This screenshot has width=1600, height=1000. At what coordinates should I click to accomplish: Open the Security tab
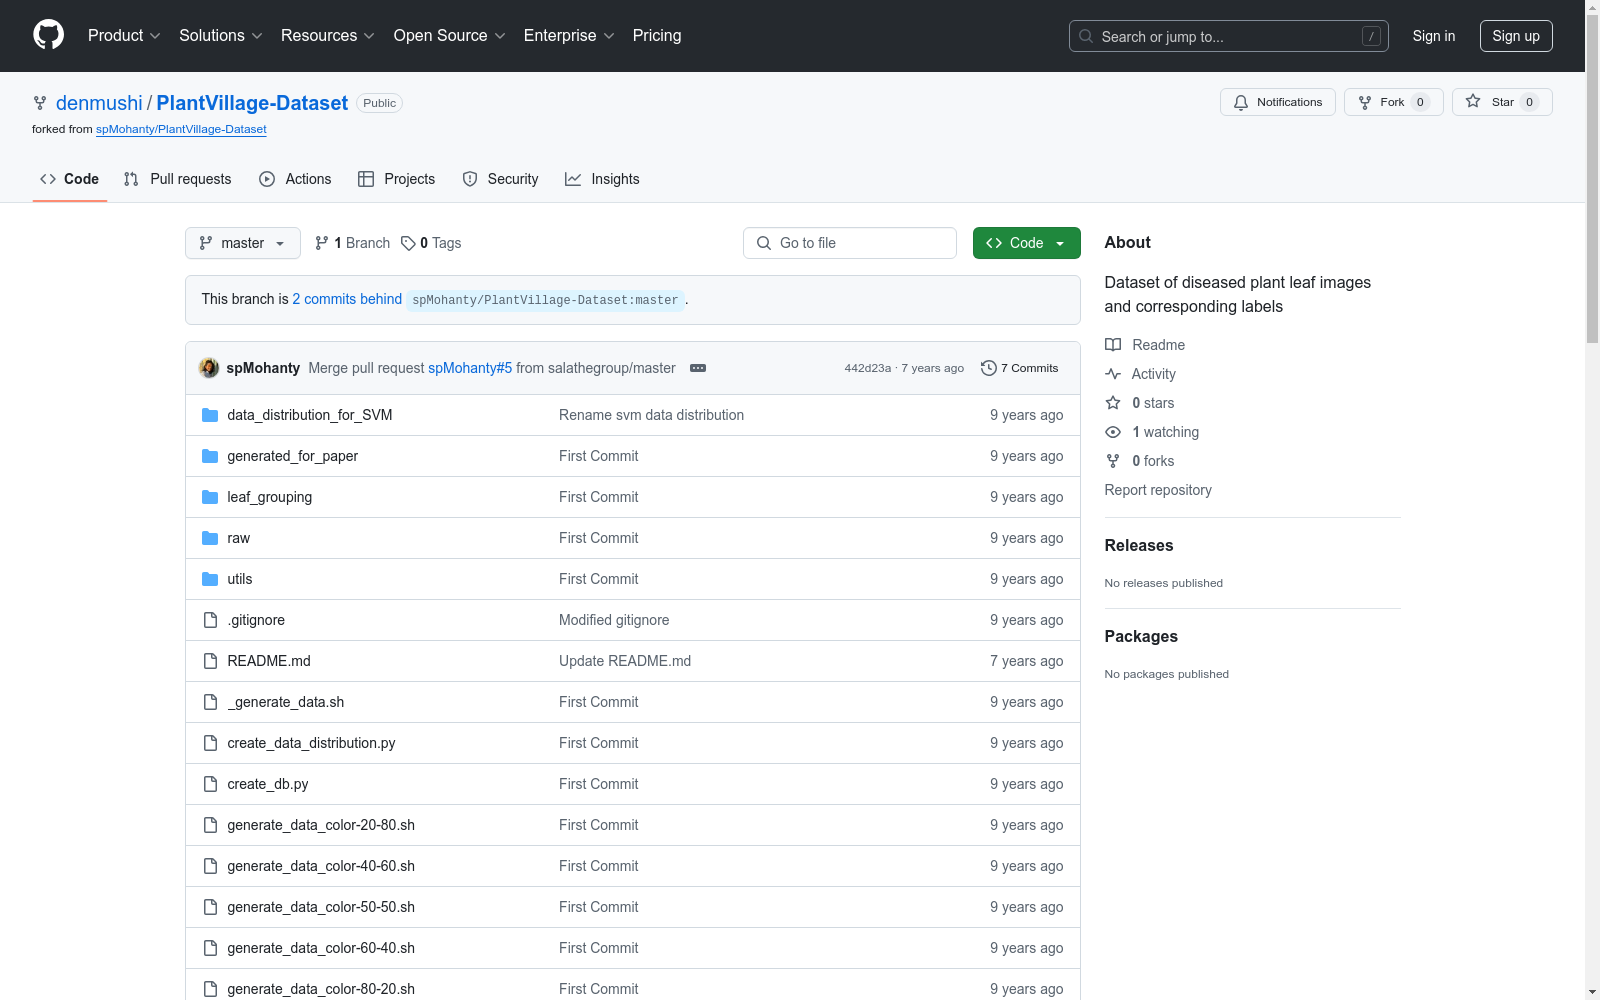(501, 179)
